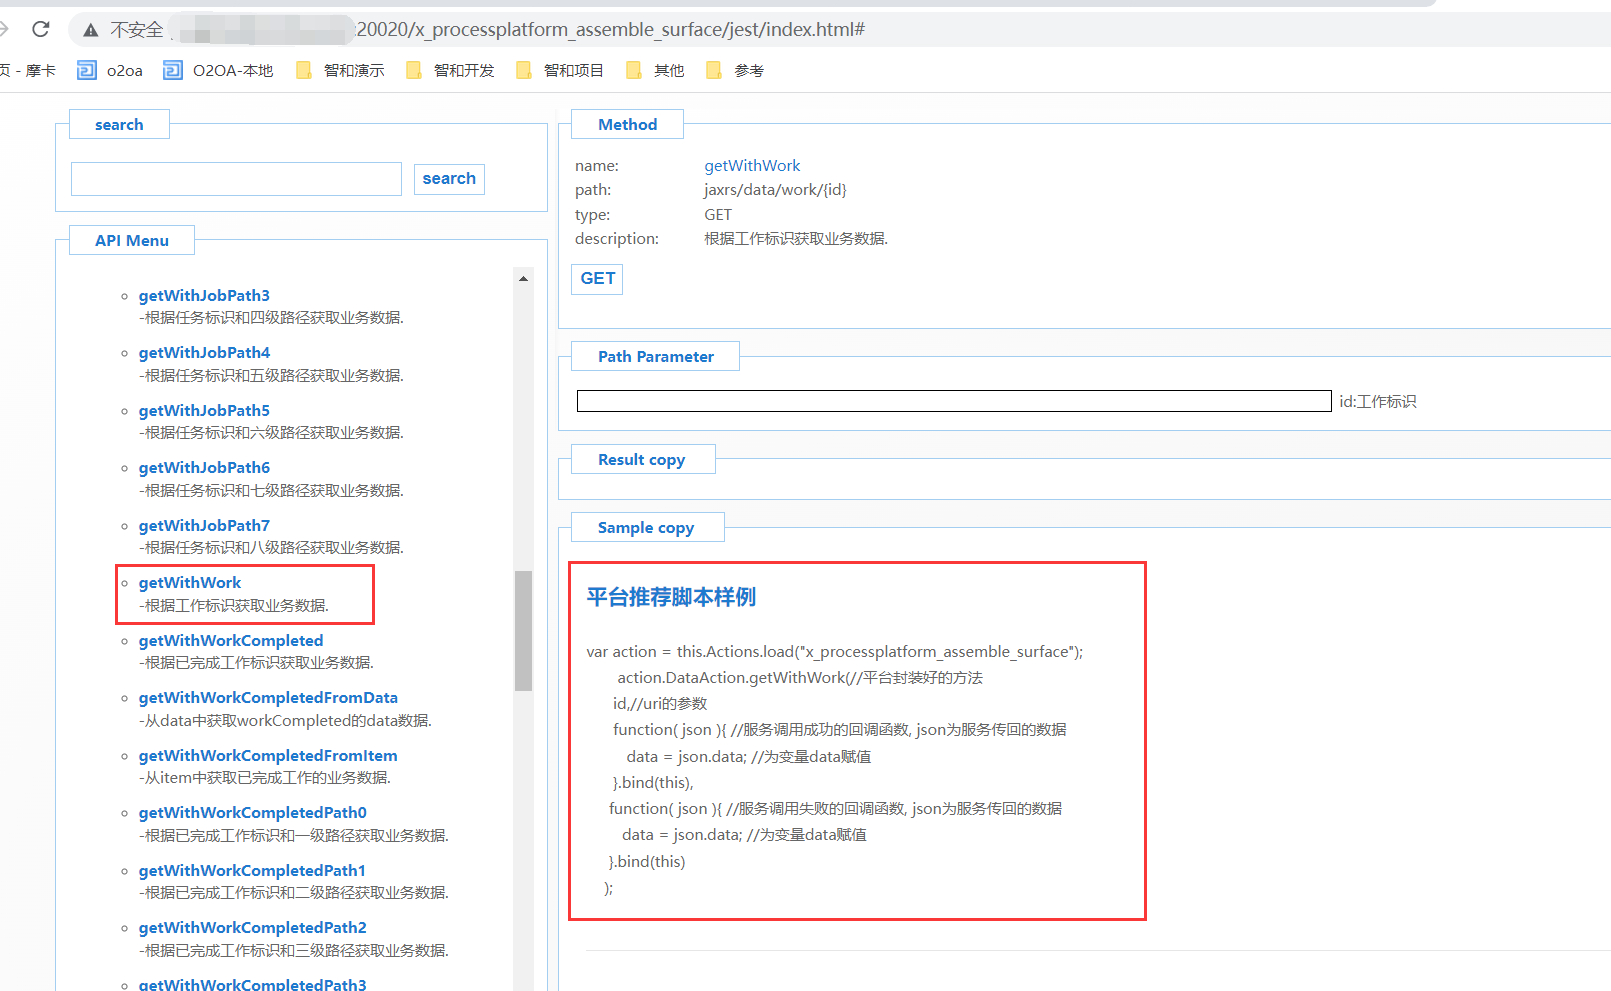Focus the API search text field
Image resolution: width=1611 pixels, height=991 pixels.
[236, 179]
